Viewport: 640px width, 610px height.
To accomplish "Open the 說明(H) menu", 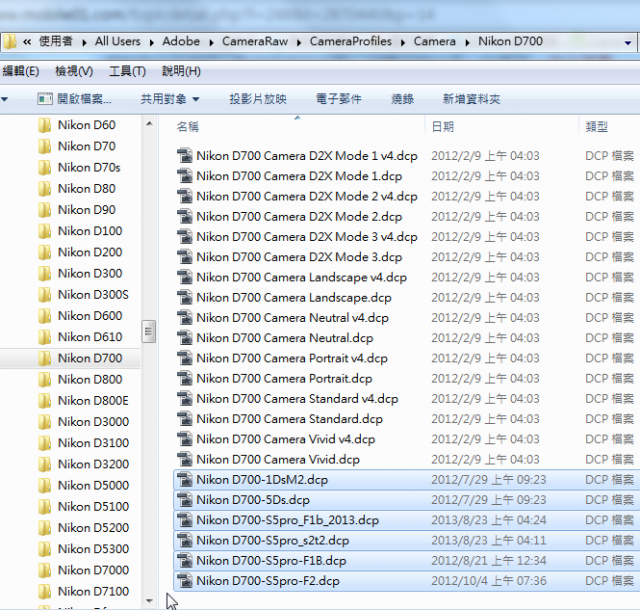I will (181, 71).
